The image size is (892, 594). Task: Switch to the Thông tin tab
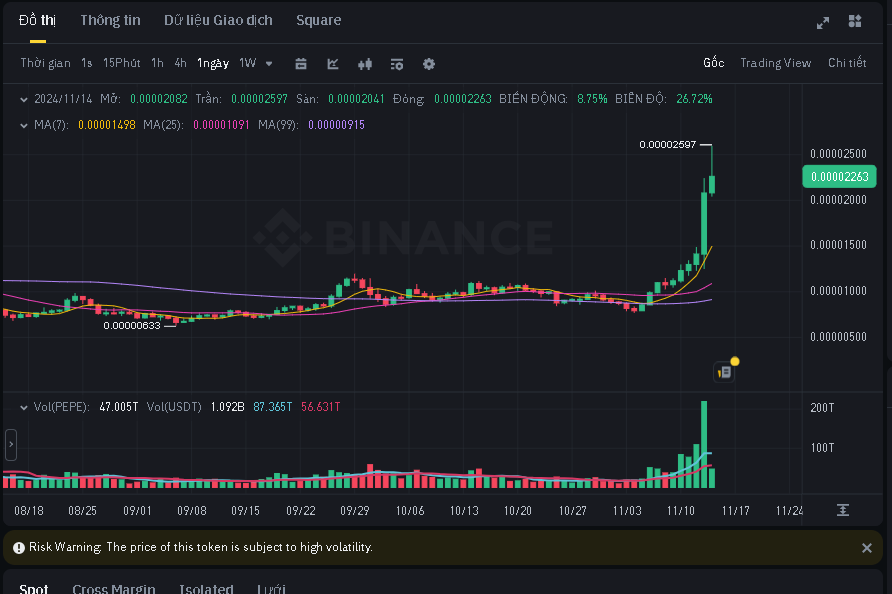[110, 20]
